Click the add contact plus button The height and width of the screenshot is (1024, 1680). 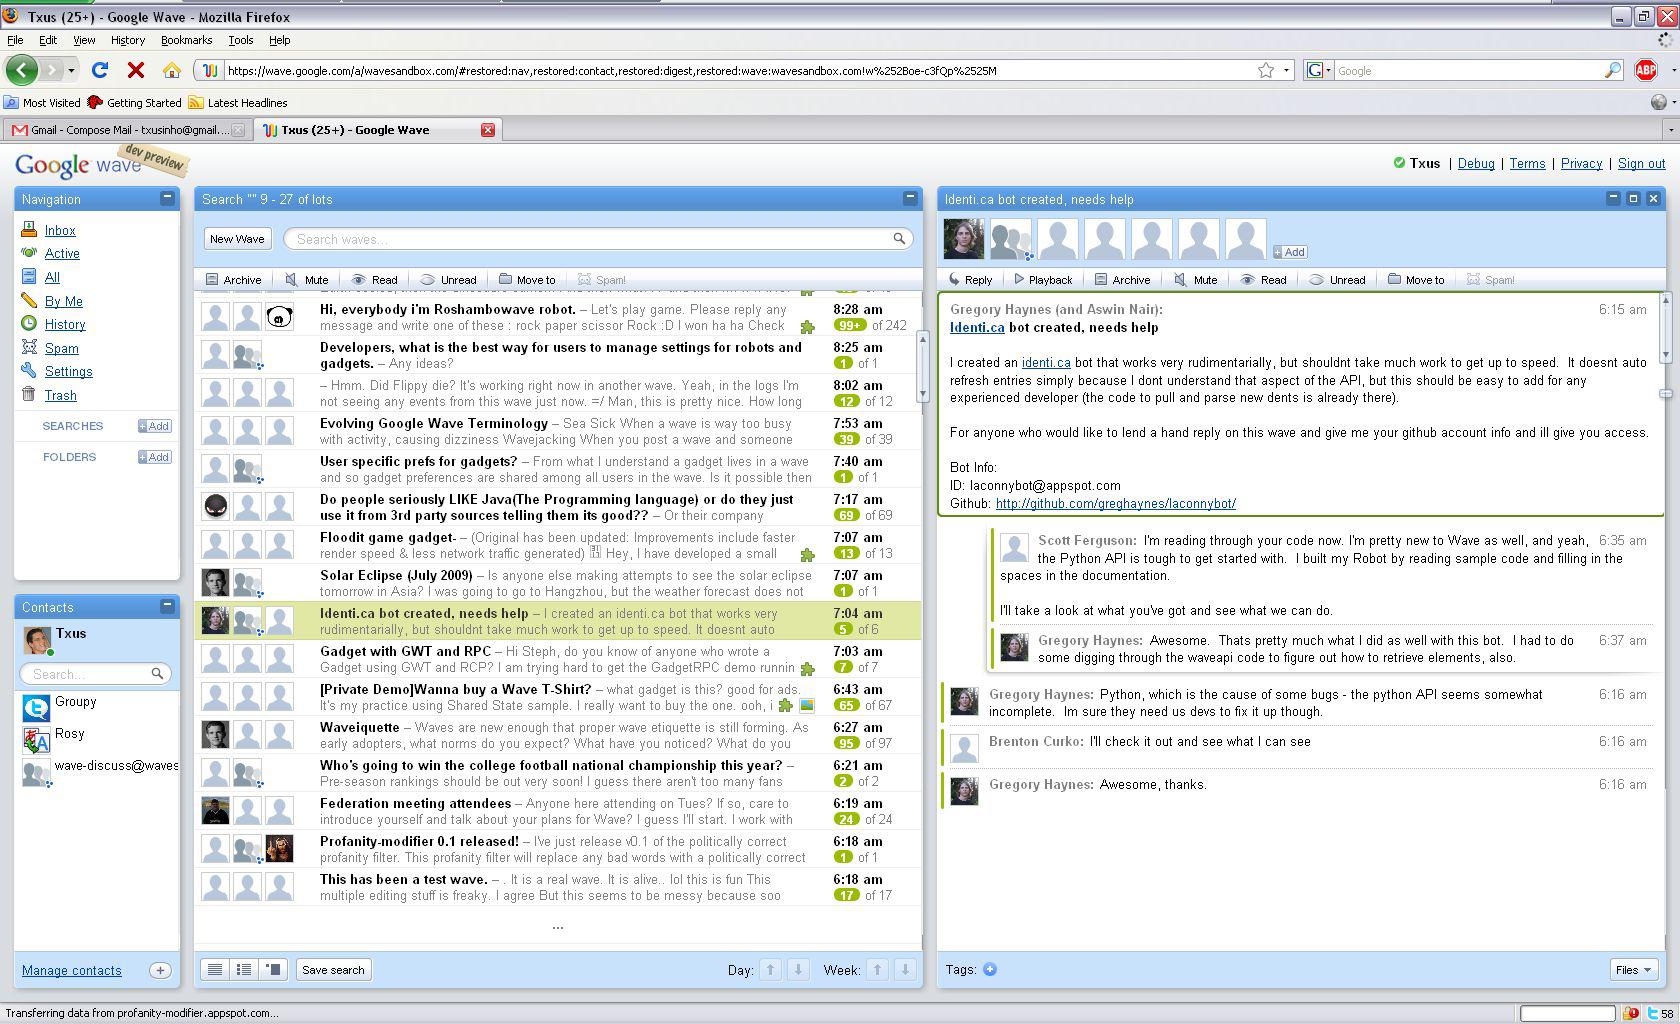pyautogui.click(x=160, y=970)
